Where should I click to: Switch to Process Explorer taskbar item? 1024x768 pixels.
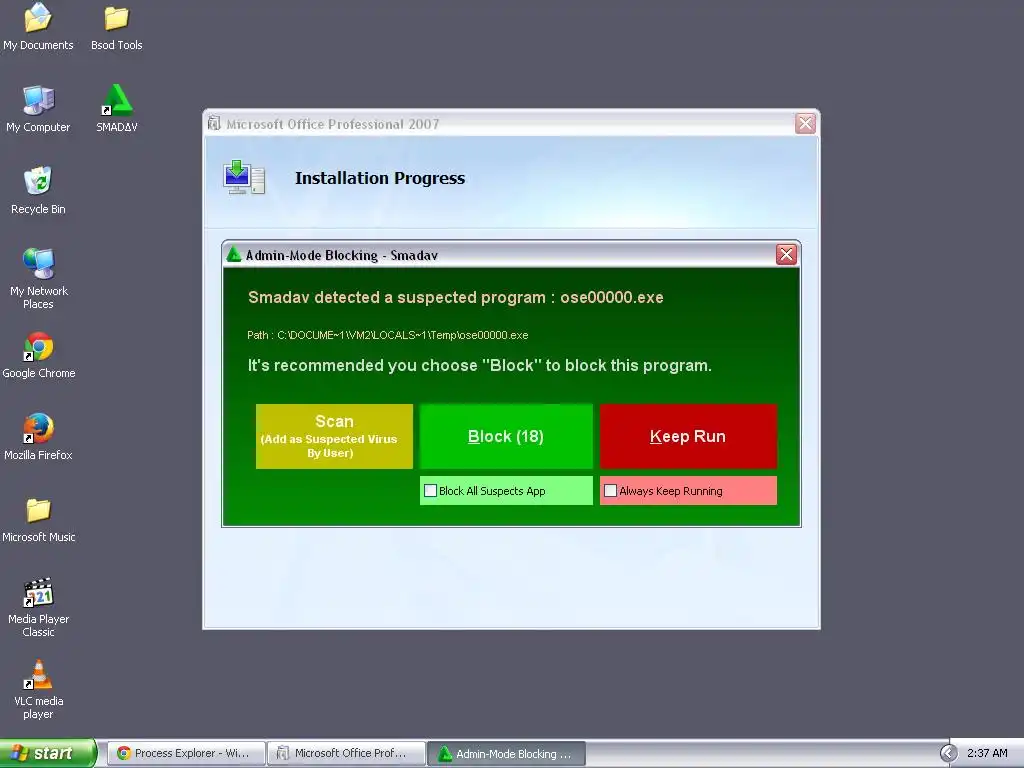tap(187, 753)
